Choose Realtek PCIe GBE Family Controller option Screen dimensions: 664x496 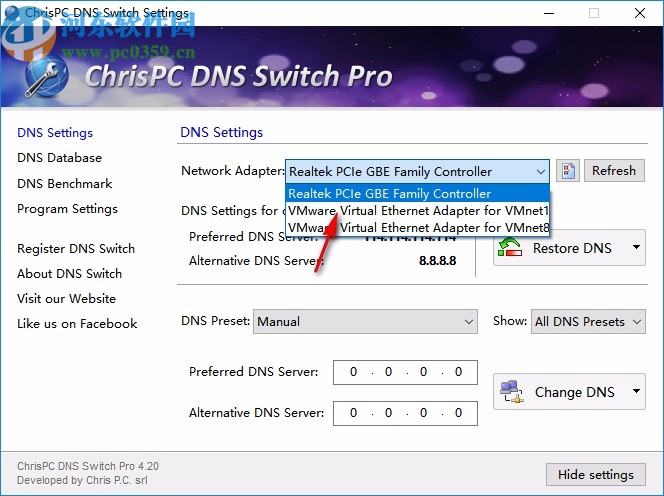(x=417, y=194)
